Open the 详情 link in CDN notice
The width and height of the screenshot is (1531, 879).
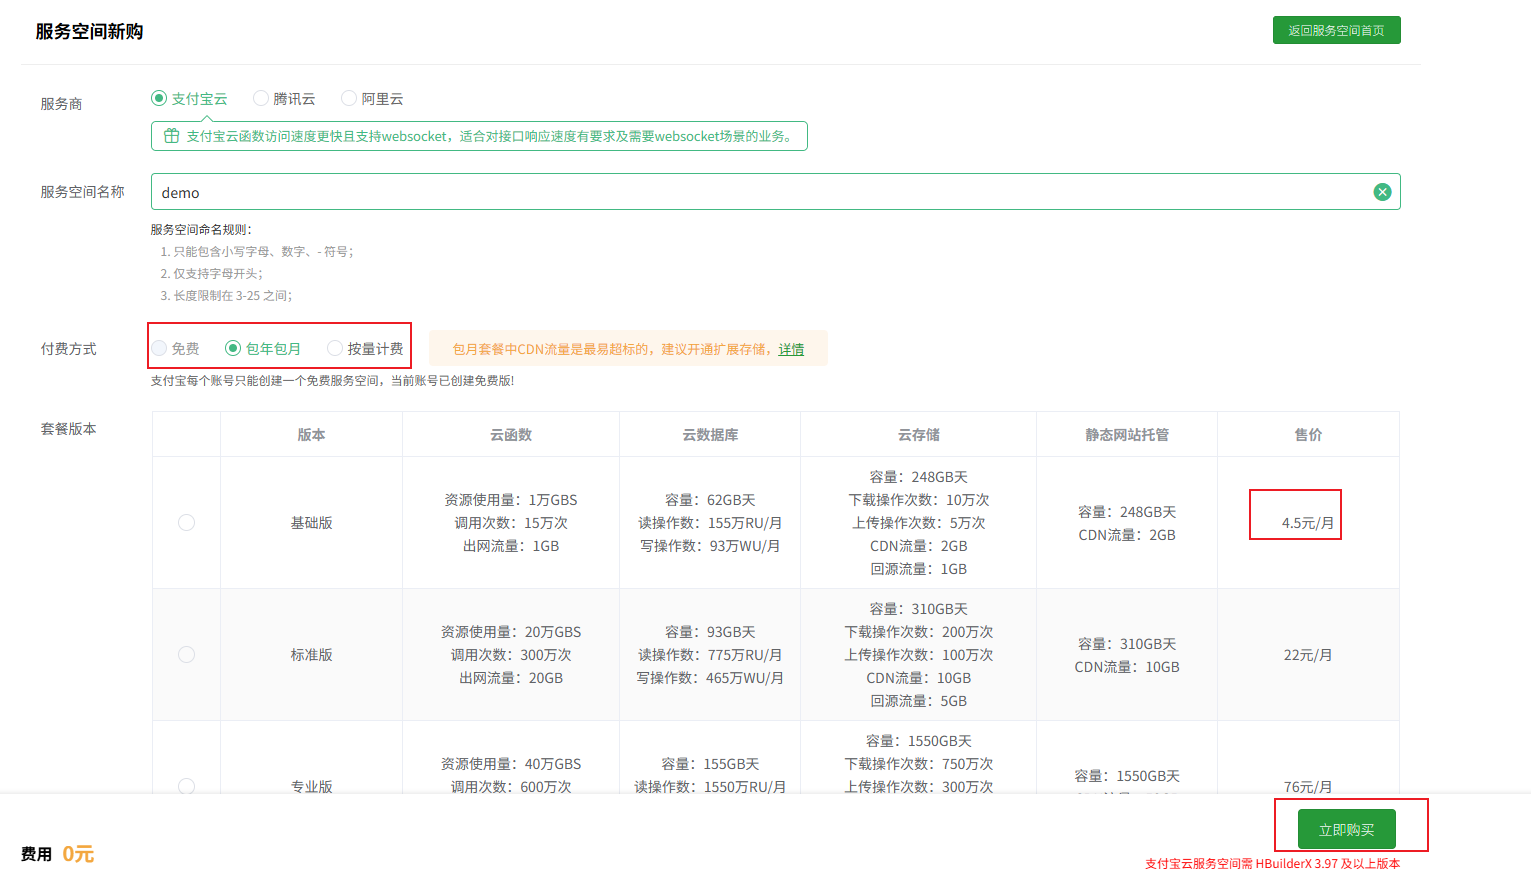pos(791,349)
